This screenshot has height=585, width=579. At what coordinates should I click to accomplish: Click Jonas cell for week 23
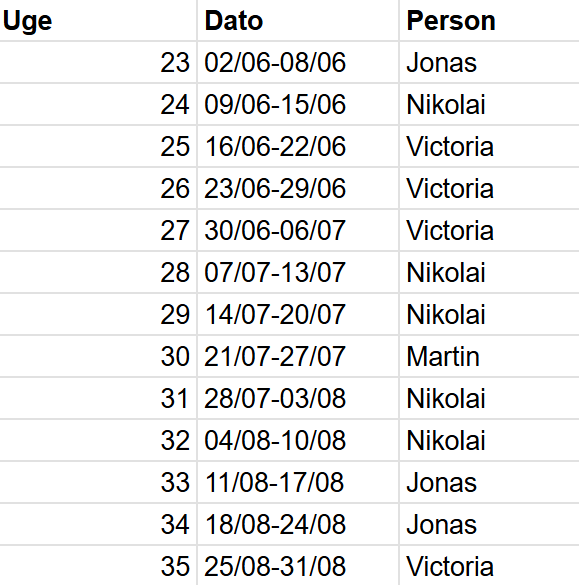pos(489,62)
